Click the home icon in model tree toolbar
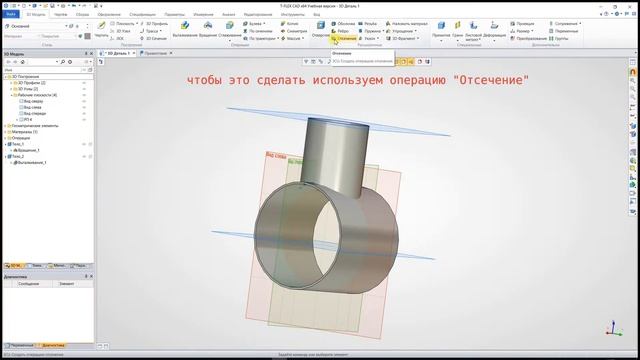This screenshot has width=640, height=360. (x=22, y=62)
